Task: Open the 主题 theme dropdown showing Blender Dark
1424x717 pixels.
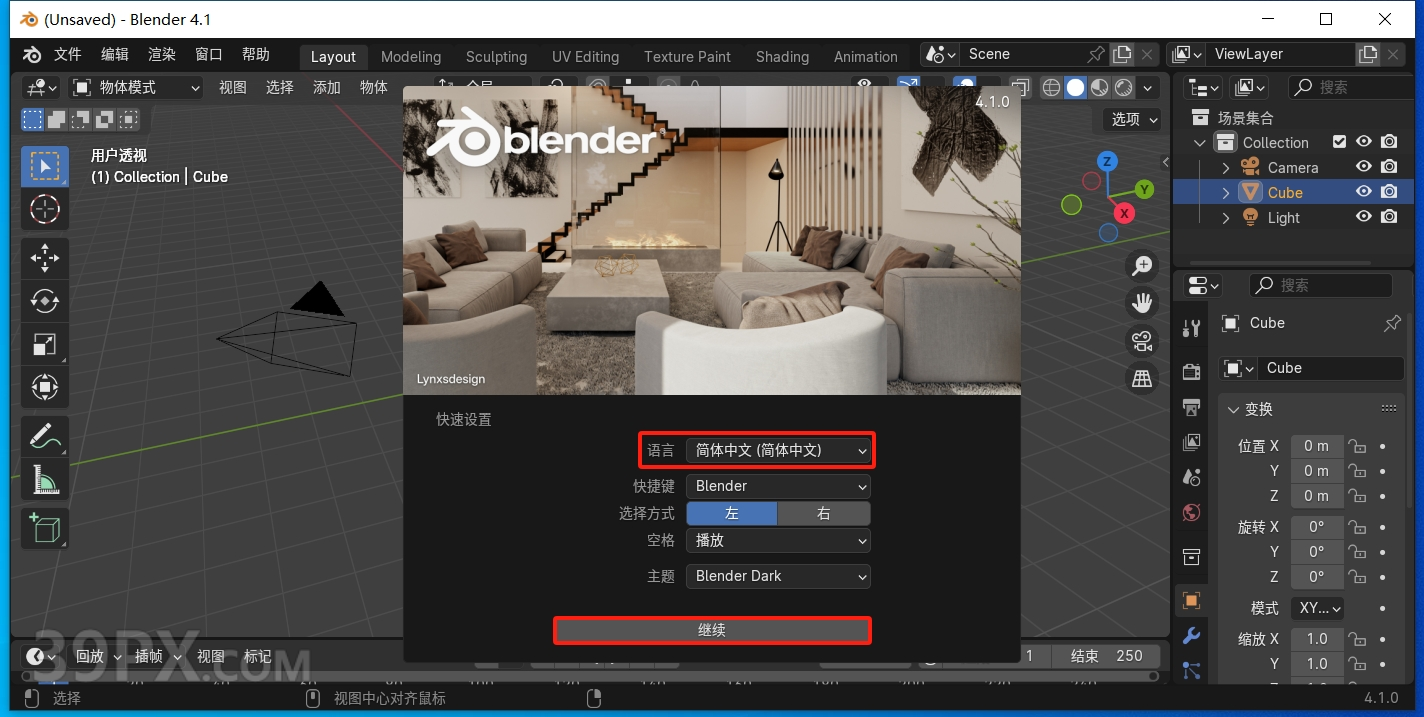Action: (x=778, y=576)
